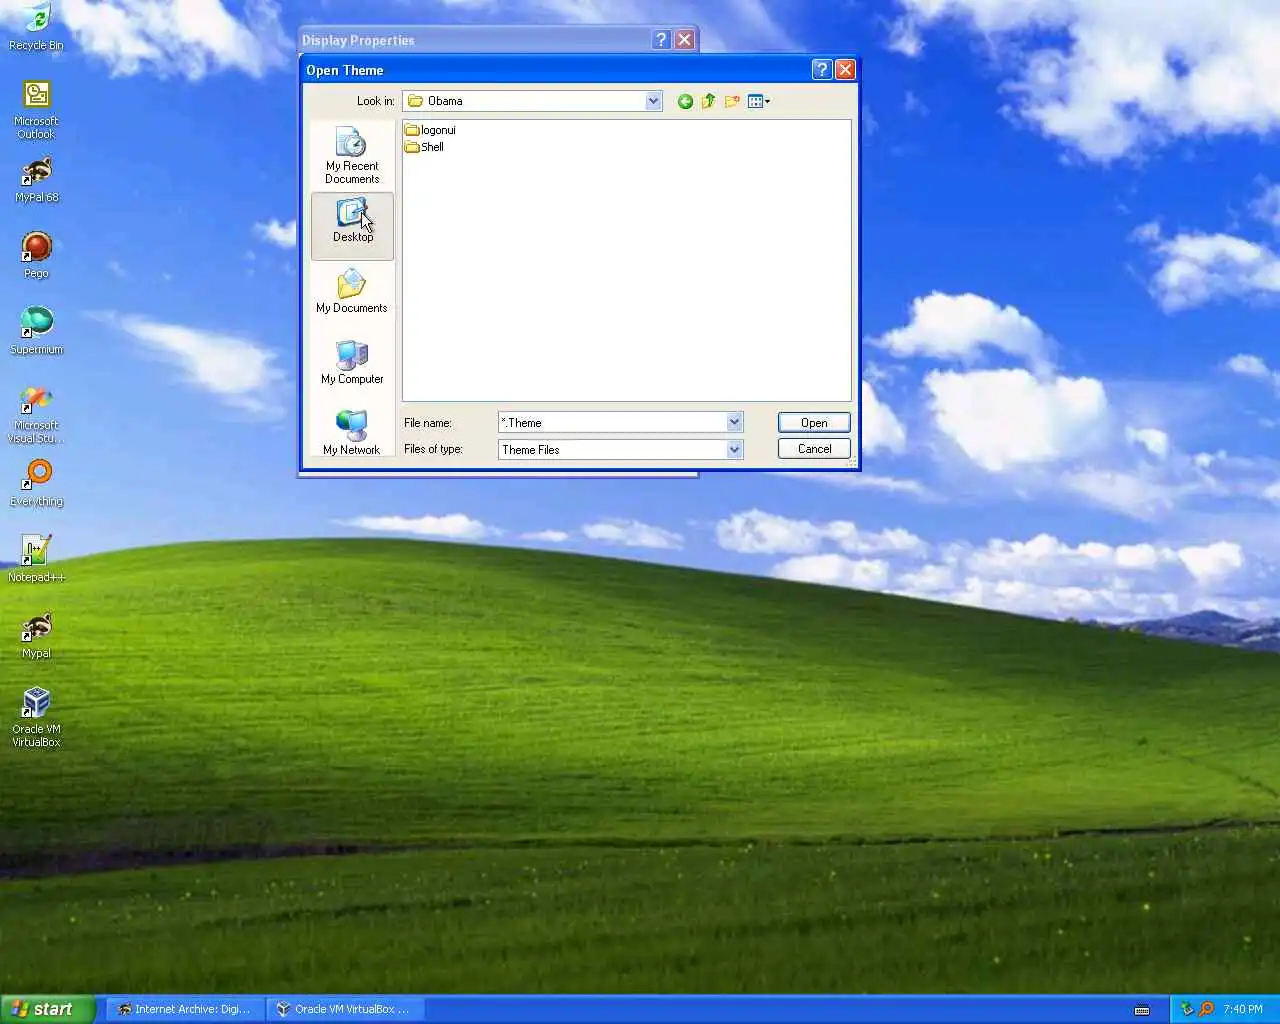Select the MyPal 68 desktop icon
1280x1024 pixels.
(36, 179)
